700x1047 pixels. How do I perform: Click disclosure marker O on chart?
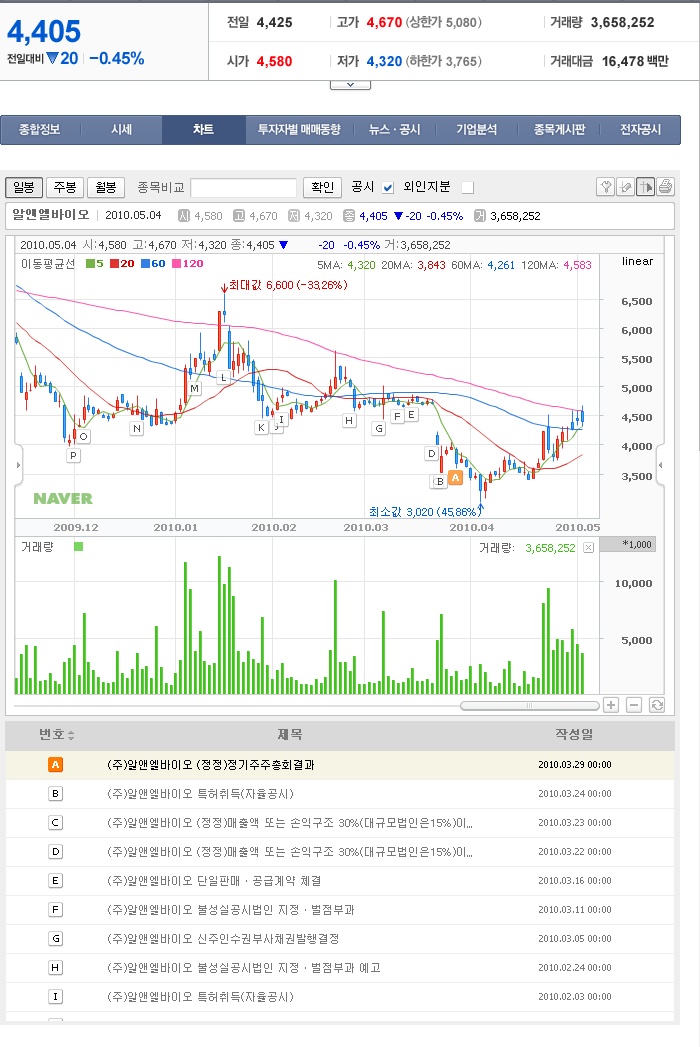pyautogui.click(x=83, y=437)
